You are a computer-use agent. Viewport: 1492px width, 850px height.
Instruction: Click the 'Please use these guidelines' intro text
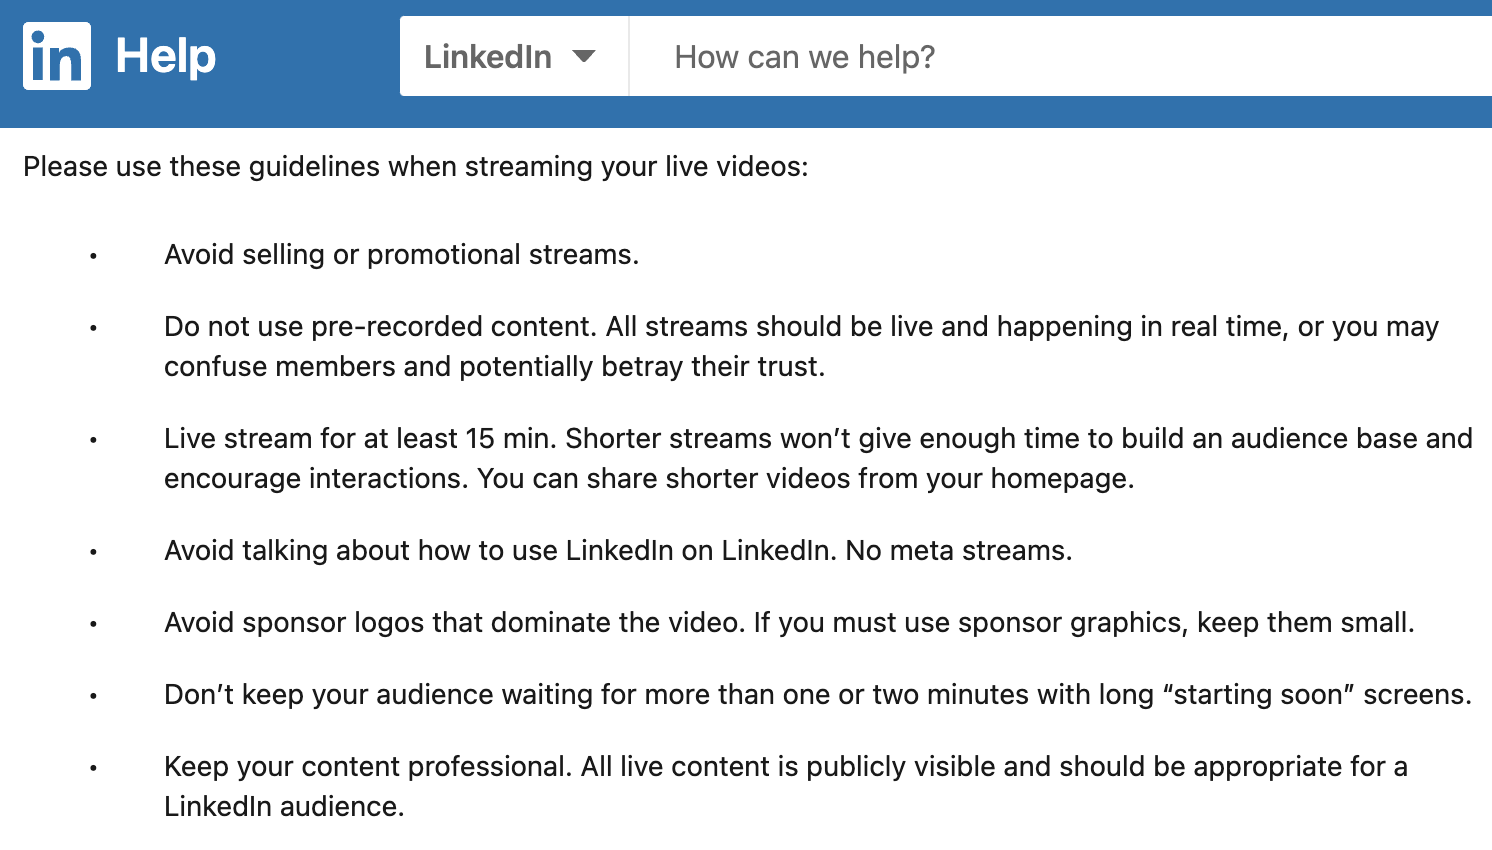tap(416, 166)
